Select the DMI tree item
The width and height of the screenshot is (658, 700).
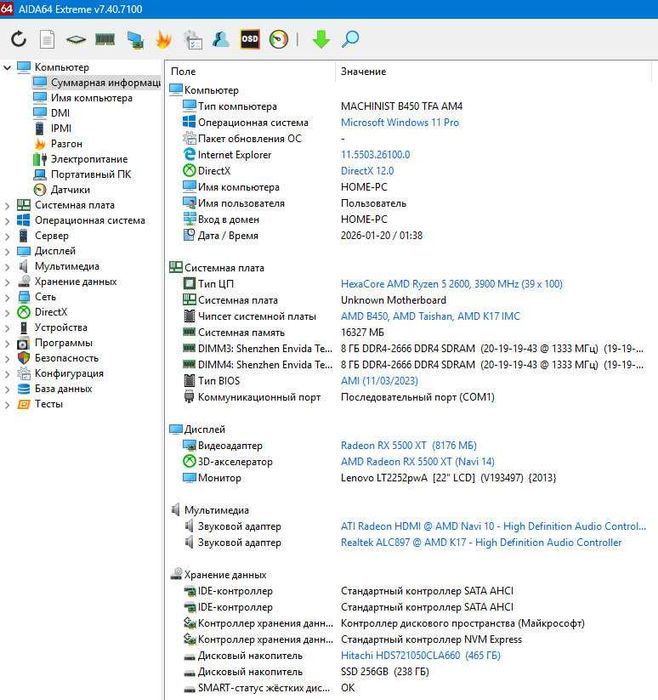(x=60, y=113)
